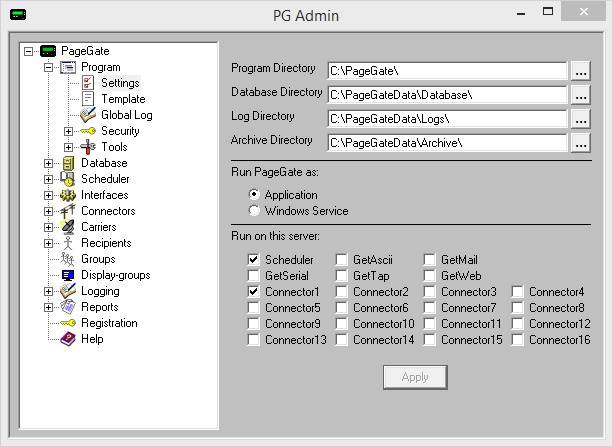Image resolution: width=613 pixels, height=447 pixels.
Task: Open the Global Log tree item
Action: click(x=127, y=115)
